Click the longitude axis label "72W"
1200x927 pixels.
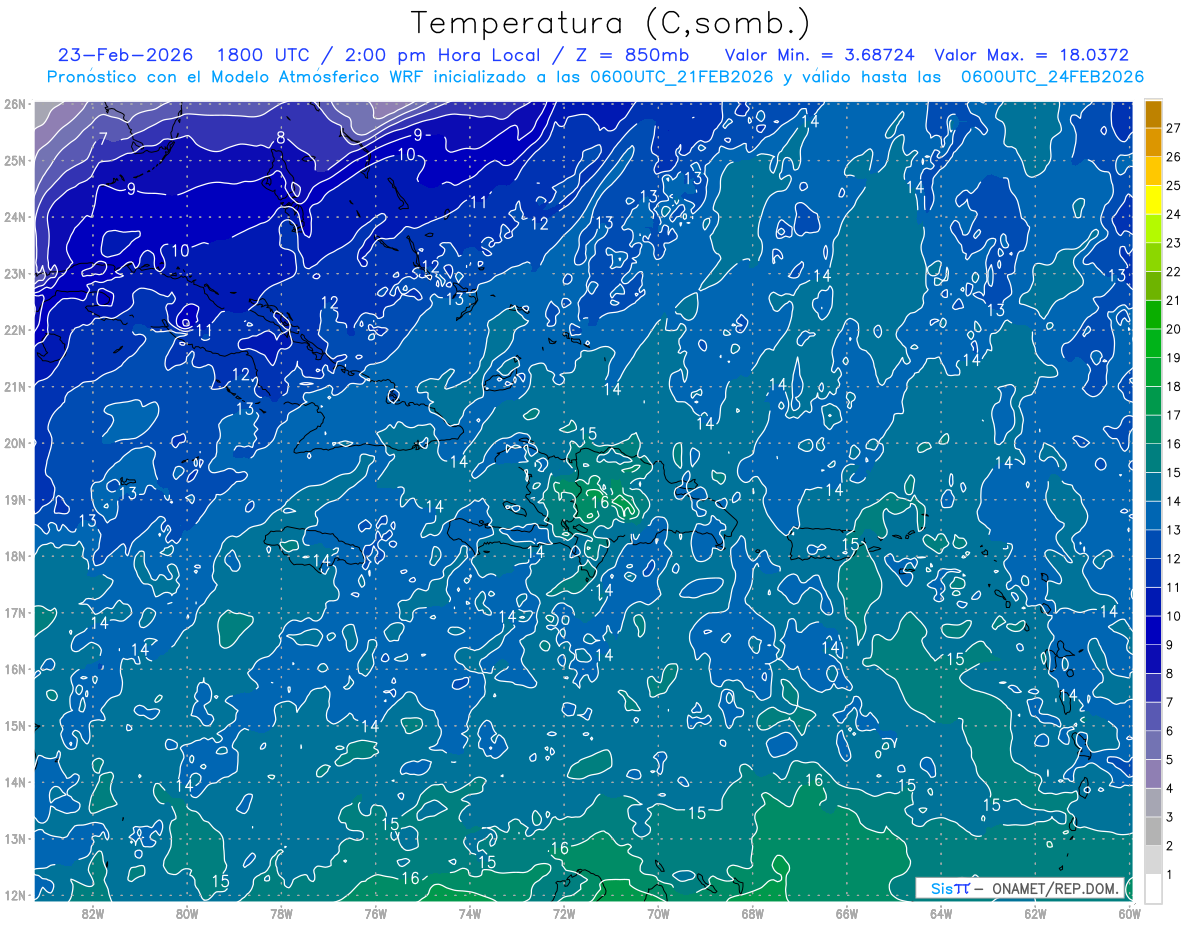point(564,912)
